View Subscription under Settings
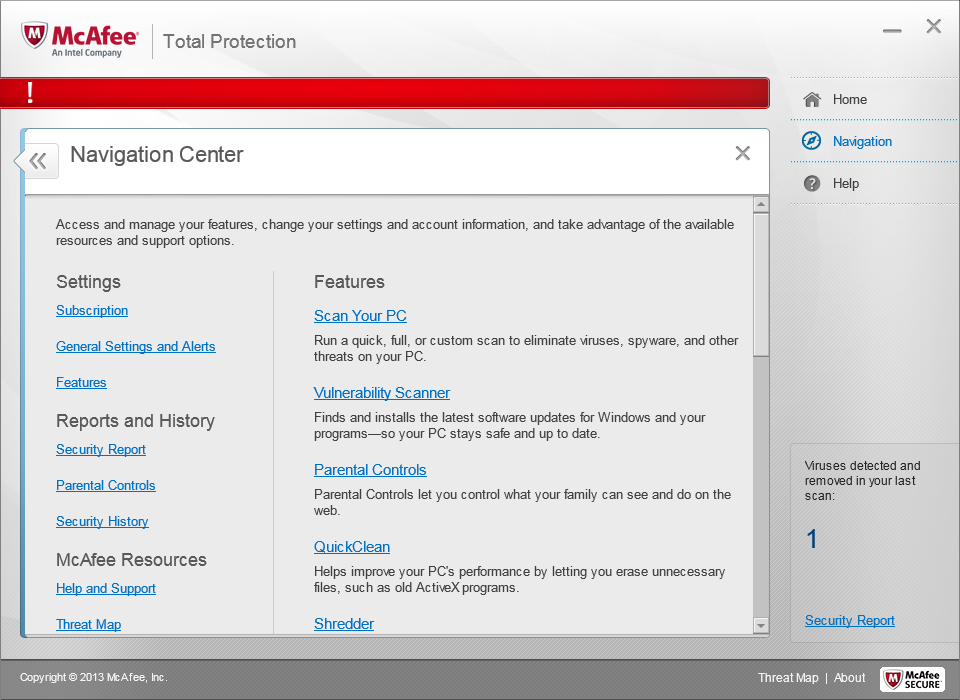Screen dimensions: 960x700 (x=92, y=310)
